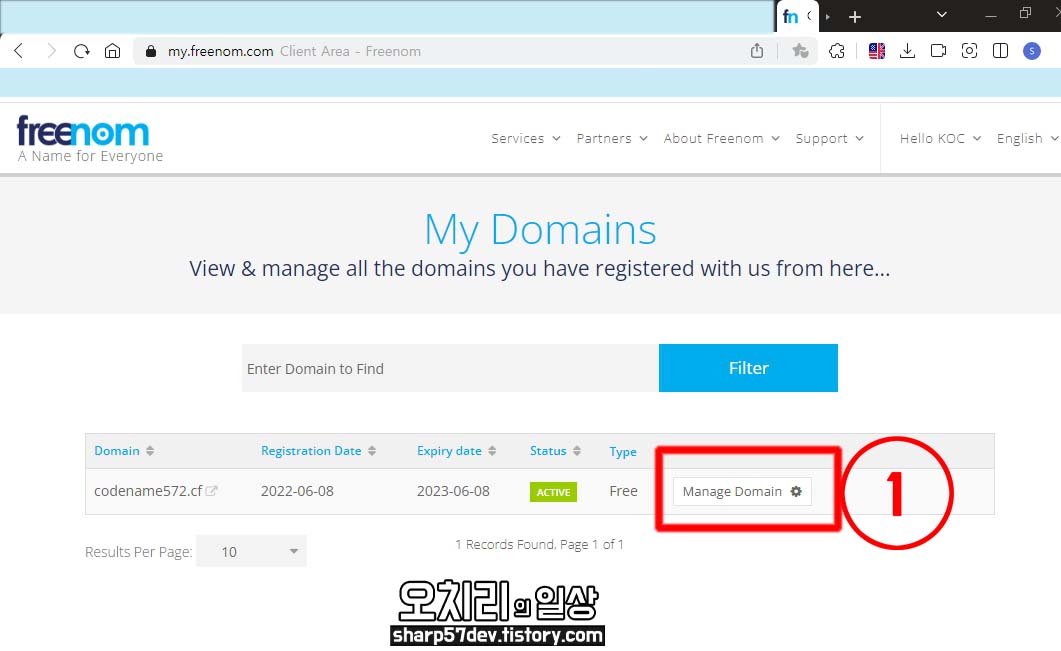Screen dimensions: 1061x651
Task: Click the 1 Records Found pagination text
Action: click(539, 545)
